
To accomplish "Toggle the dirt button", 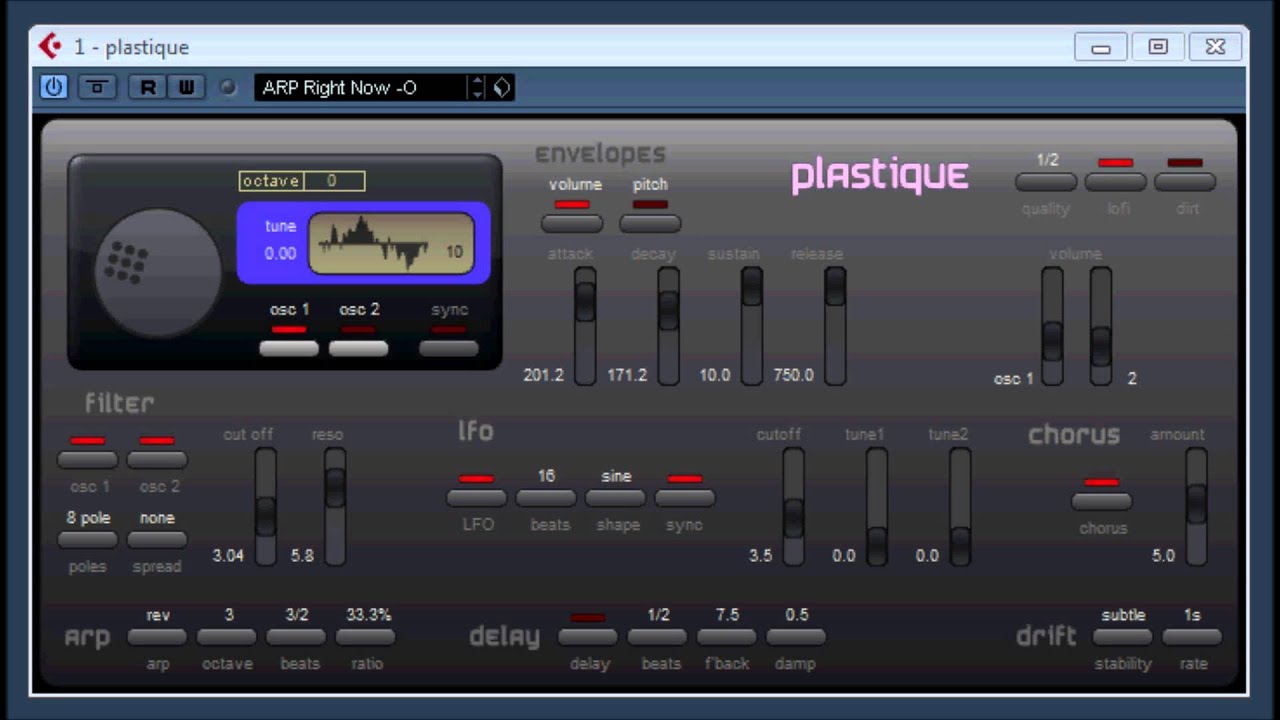I will point(1185,182).
